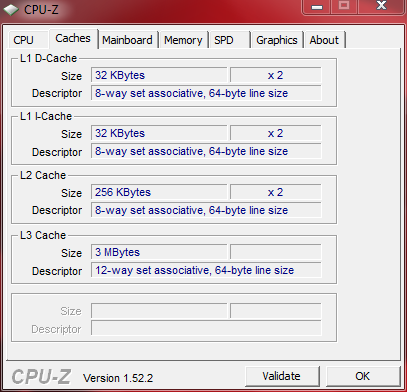407x392 pixels.
Task: Select the Caches tab
Action: 73,39
